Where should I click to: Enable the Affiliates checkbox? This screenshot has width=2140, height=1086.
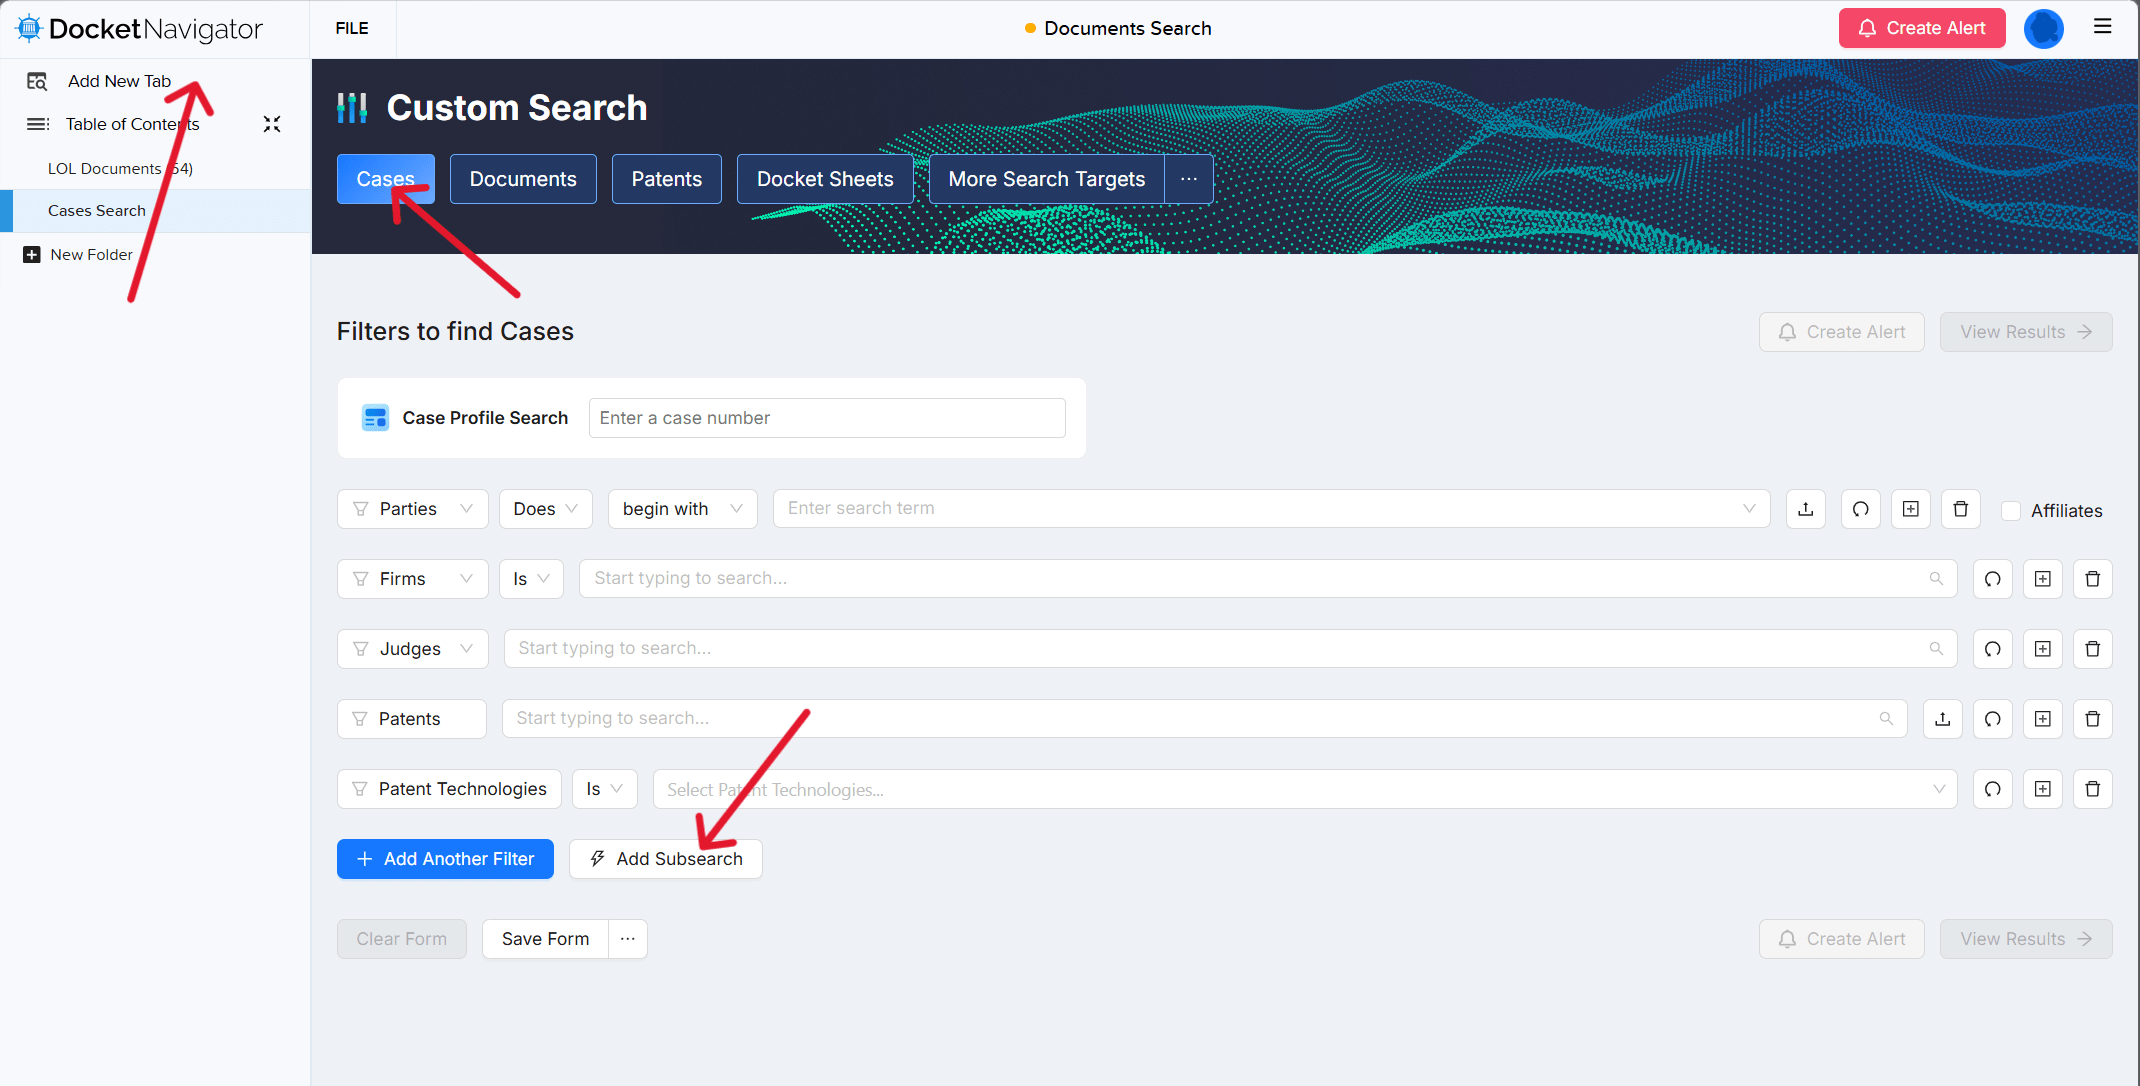click(x=2010, y=510)
